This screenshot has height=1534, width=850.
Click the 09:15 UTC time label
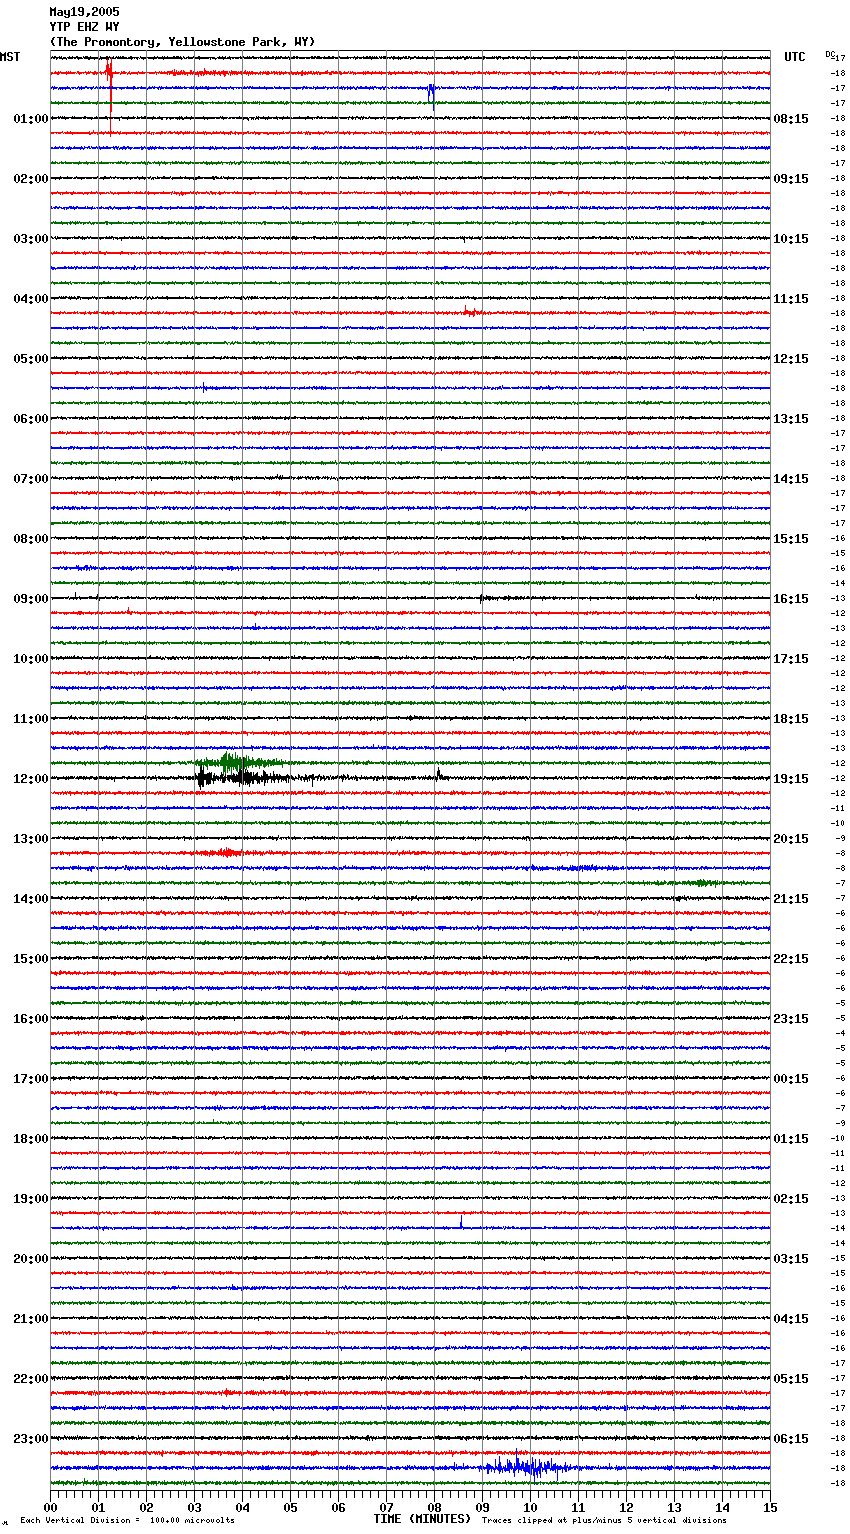tap(791, 179)
